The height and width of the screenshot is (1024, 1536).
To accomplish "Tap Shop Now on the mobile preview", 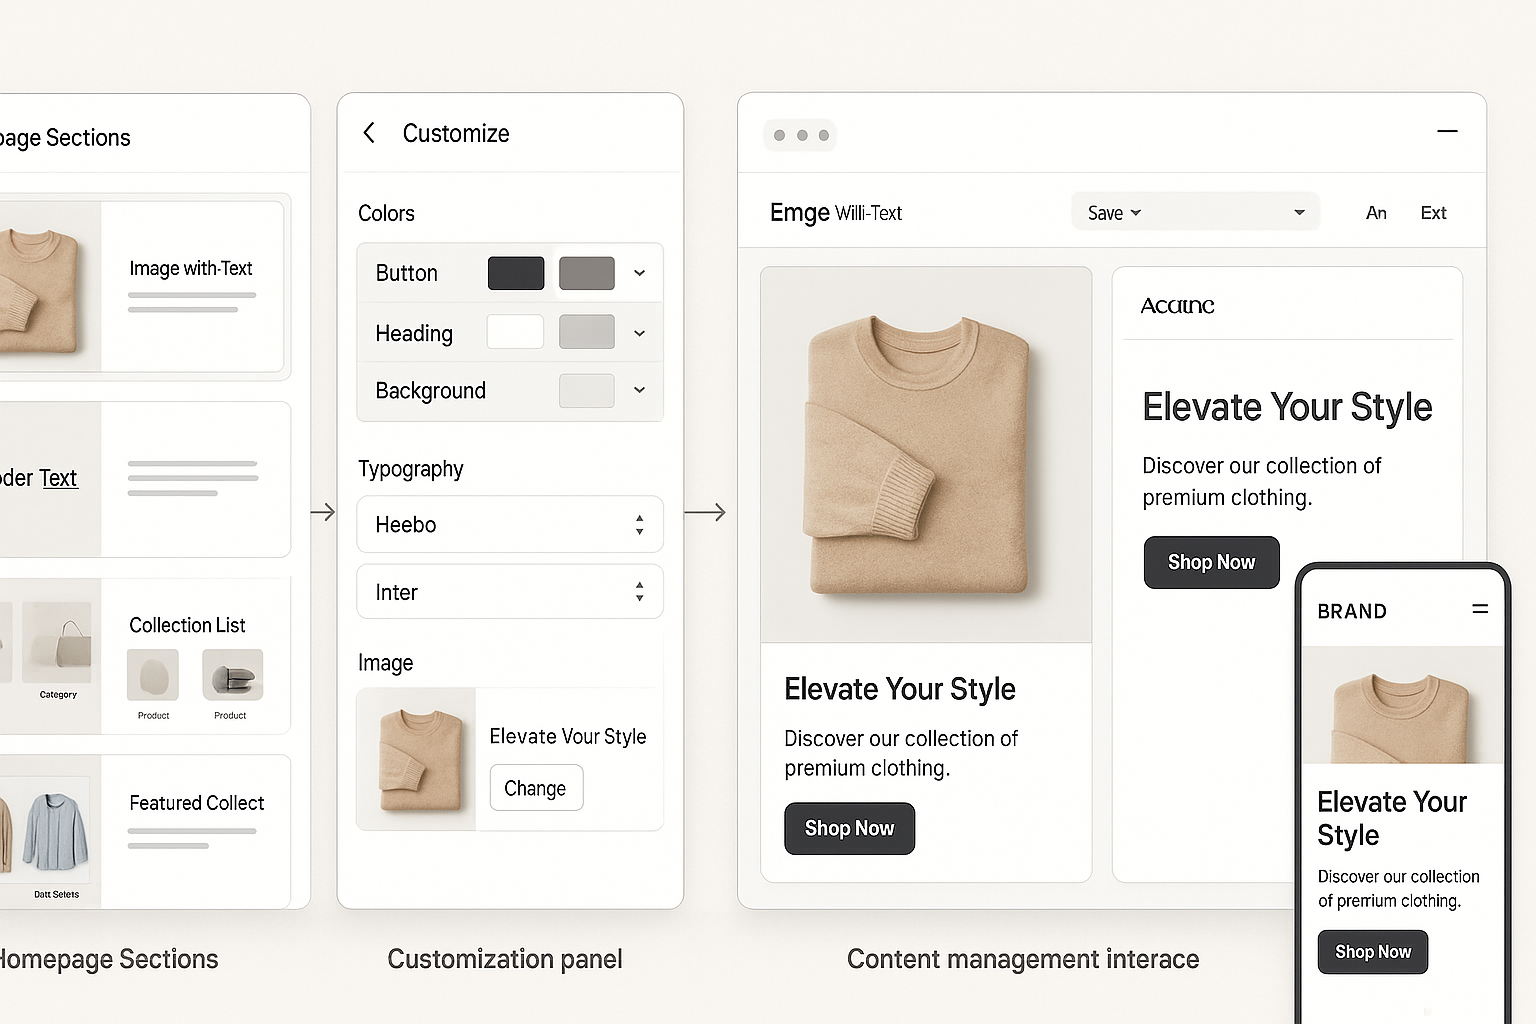I will coord(1372,951).
